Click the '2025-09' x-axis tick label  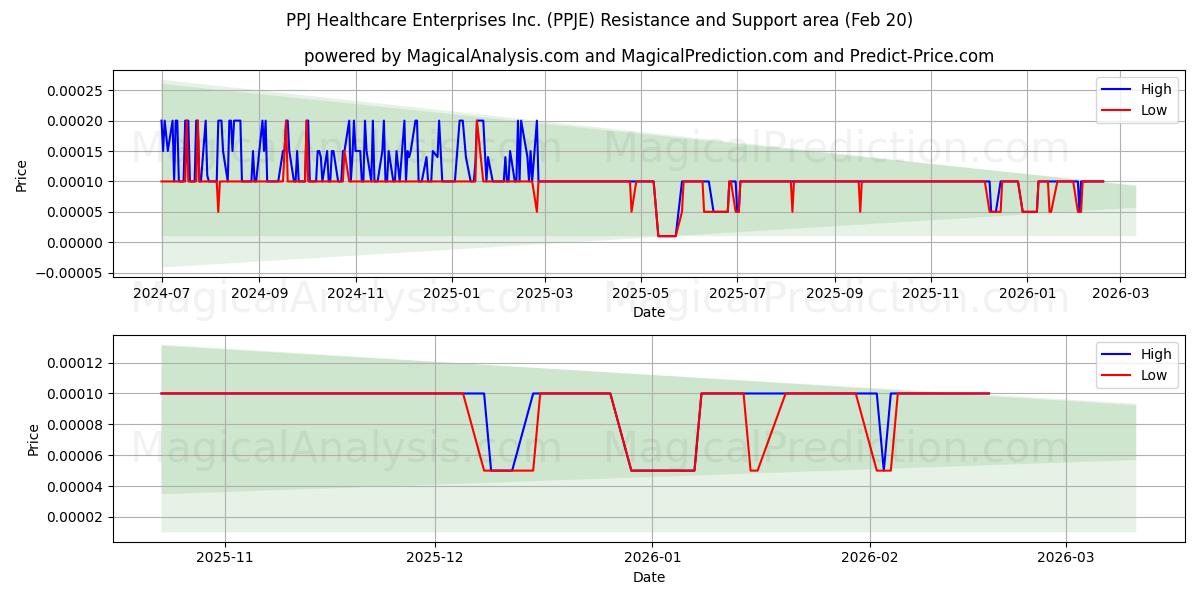(834, 293)
